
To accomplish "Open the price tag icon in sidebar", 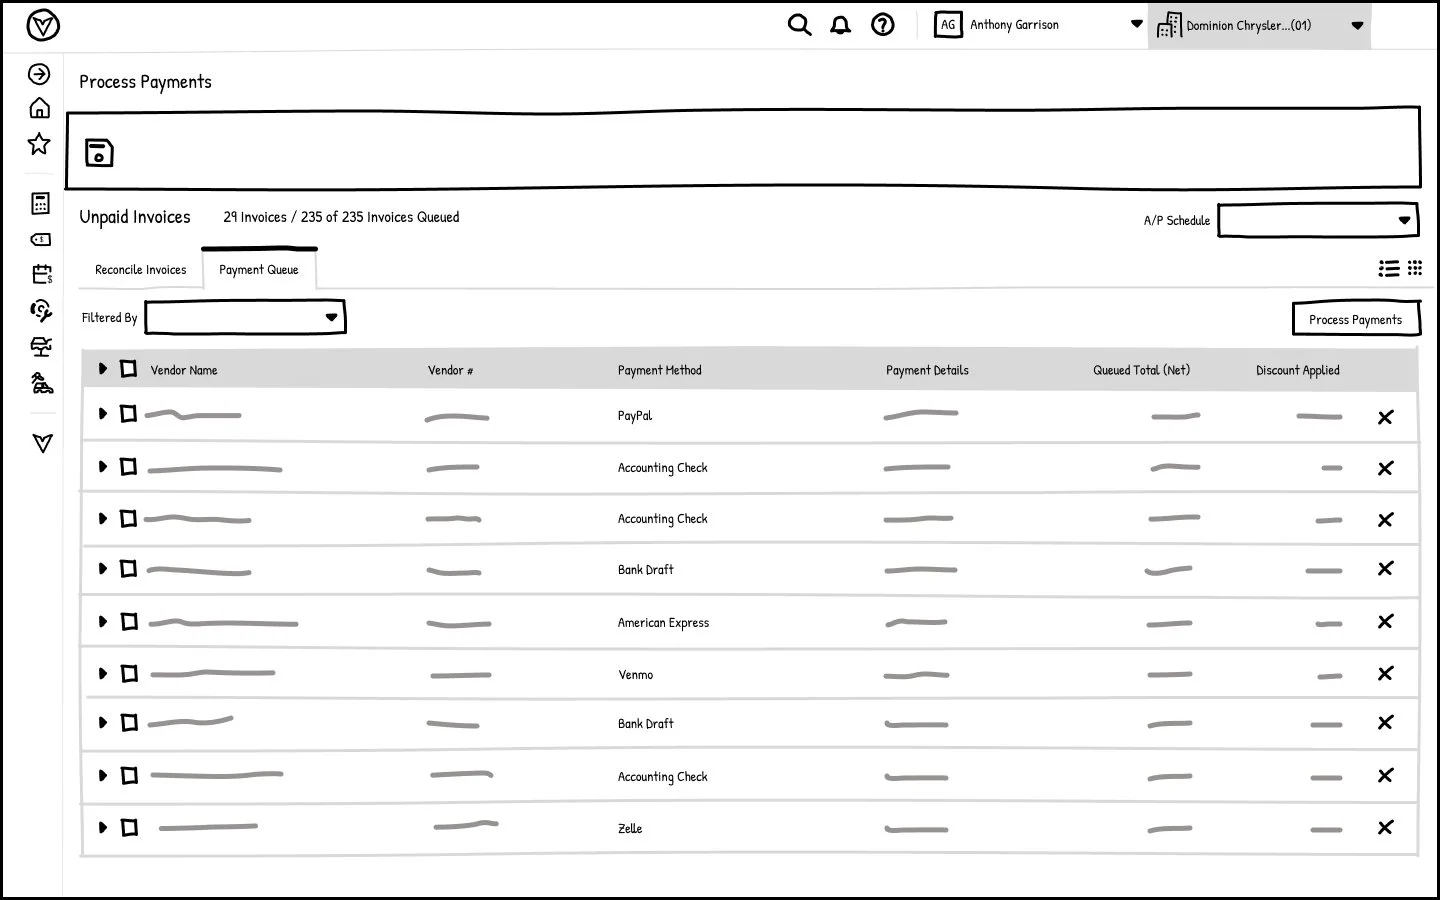I will click(40, 240).
